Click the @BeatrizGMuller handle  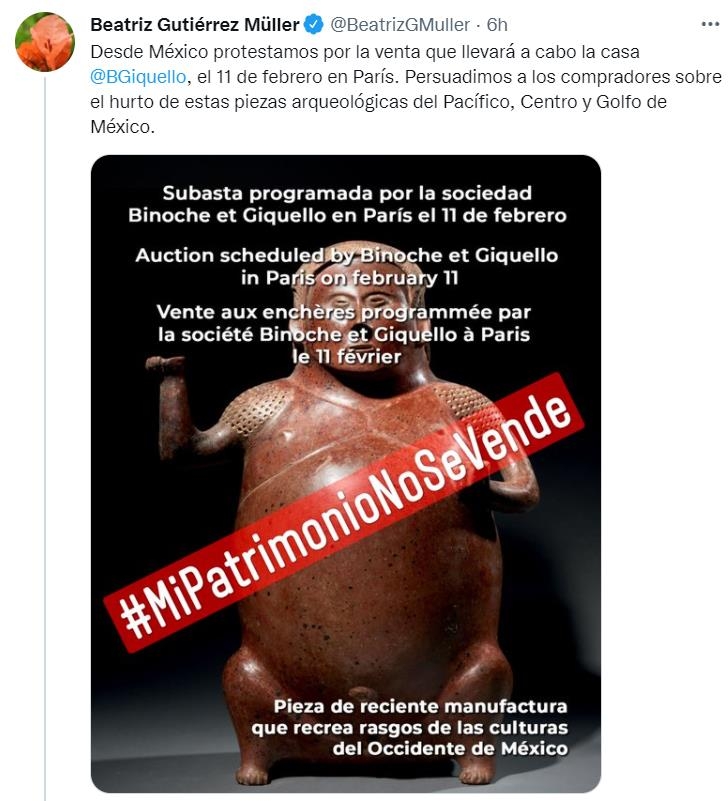(x=400, y=25)
